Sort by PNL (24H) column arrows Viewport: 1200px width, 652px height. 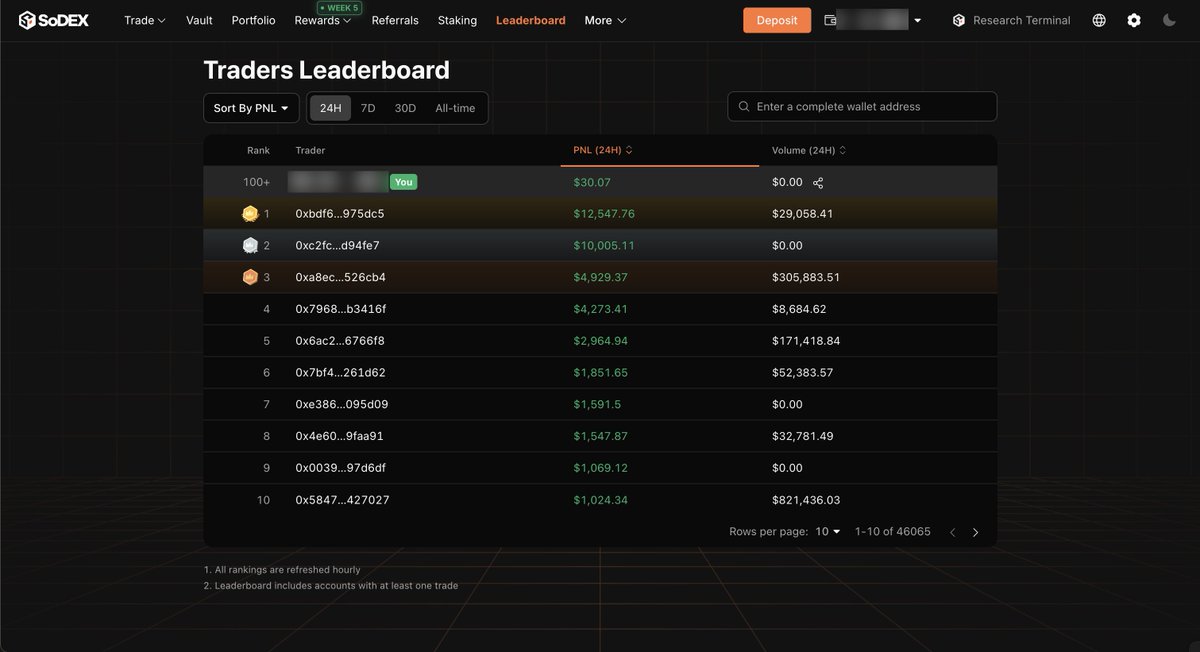(629, 151)
